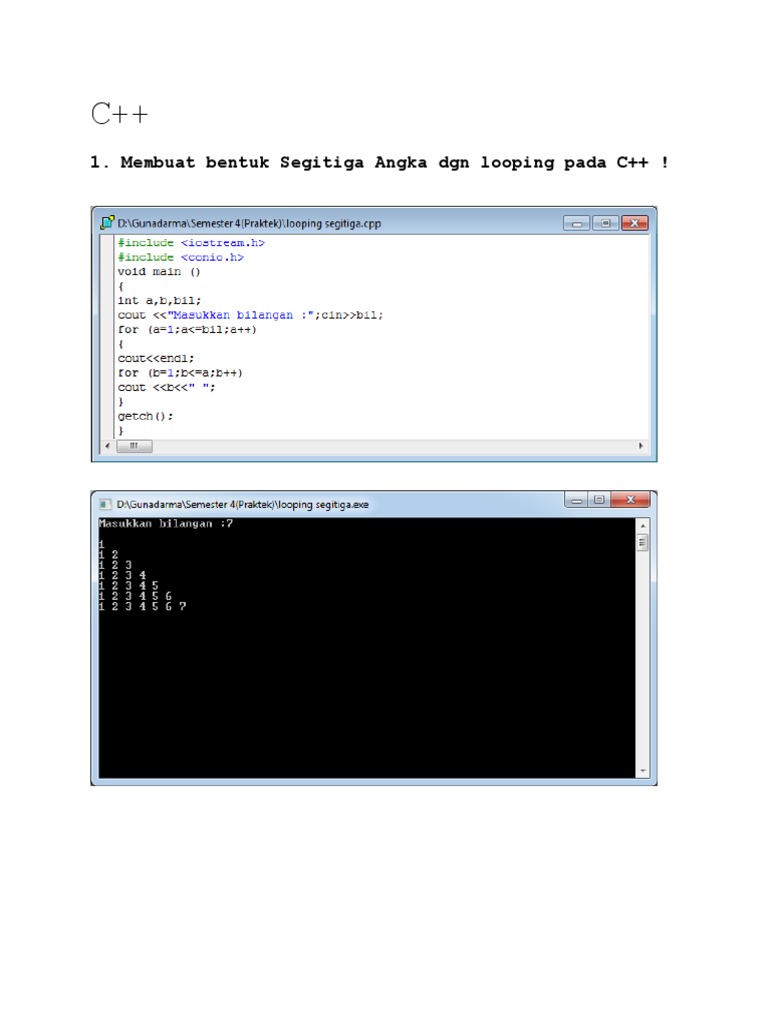This screenshot has height=1024, width=768.
Task: Close the looping segitiga.cpp editor window
Action: (x=634, y=223)
